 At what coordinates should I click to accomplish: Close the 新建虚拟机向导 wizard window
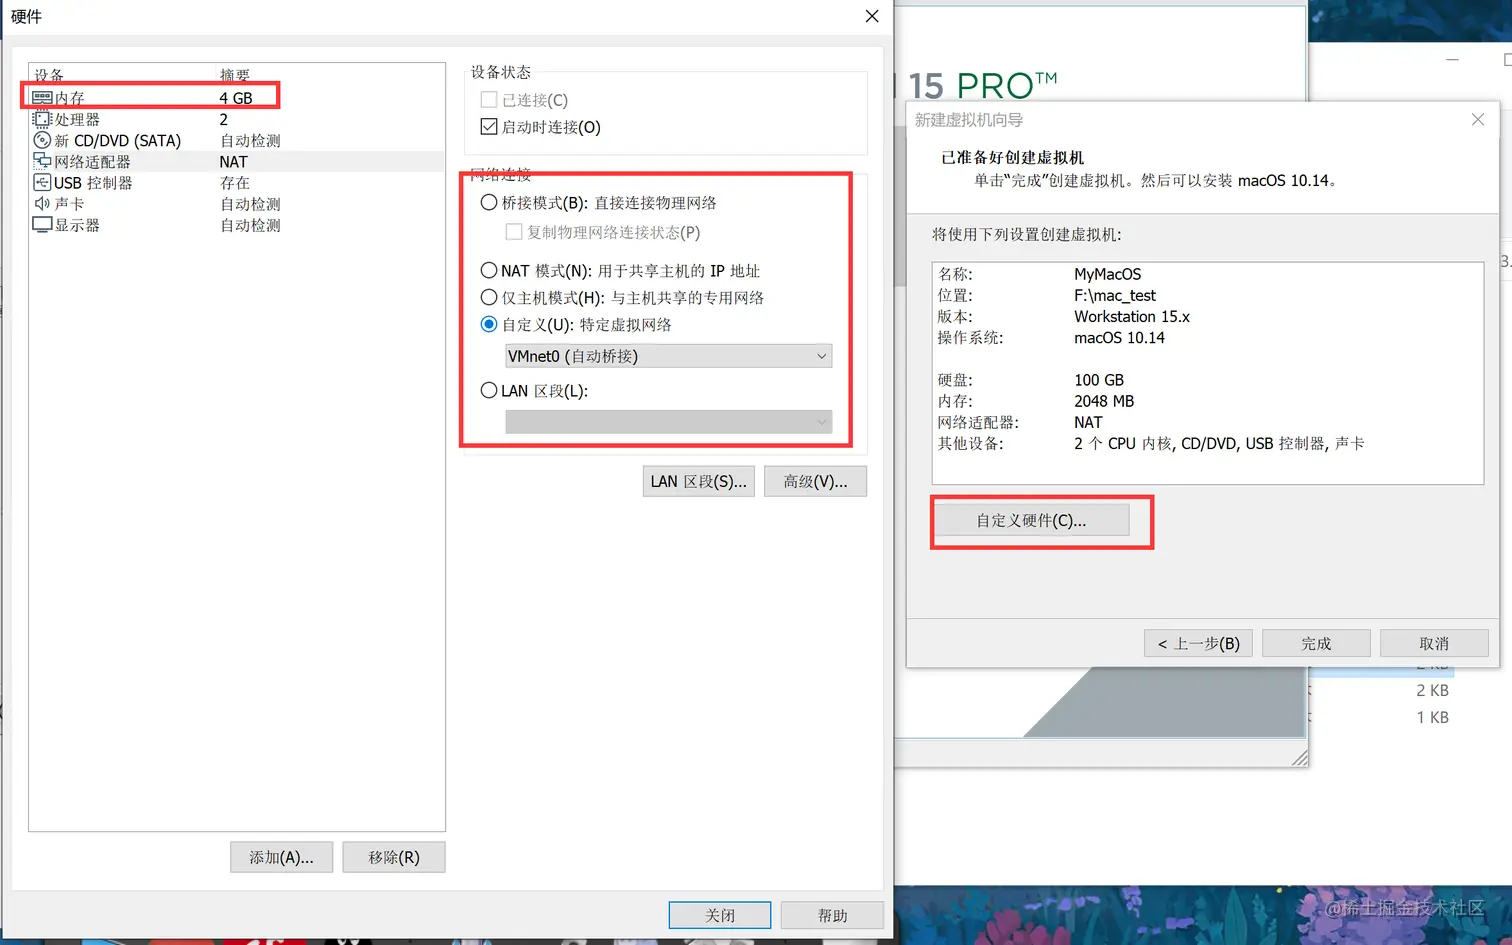coord(1478,119)
